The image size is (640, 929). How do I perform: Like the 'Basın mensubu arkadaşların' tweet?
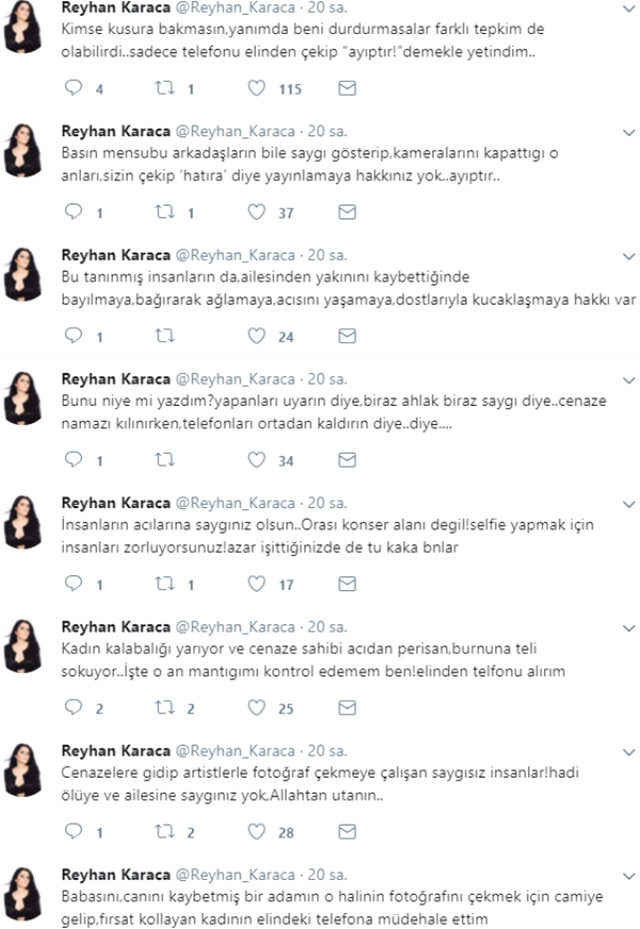pyautogui.click(x=256, y=212)
